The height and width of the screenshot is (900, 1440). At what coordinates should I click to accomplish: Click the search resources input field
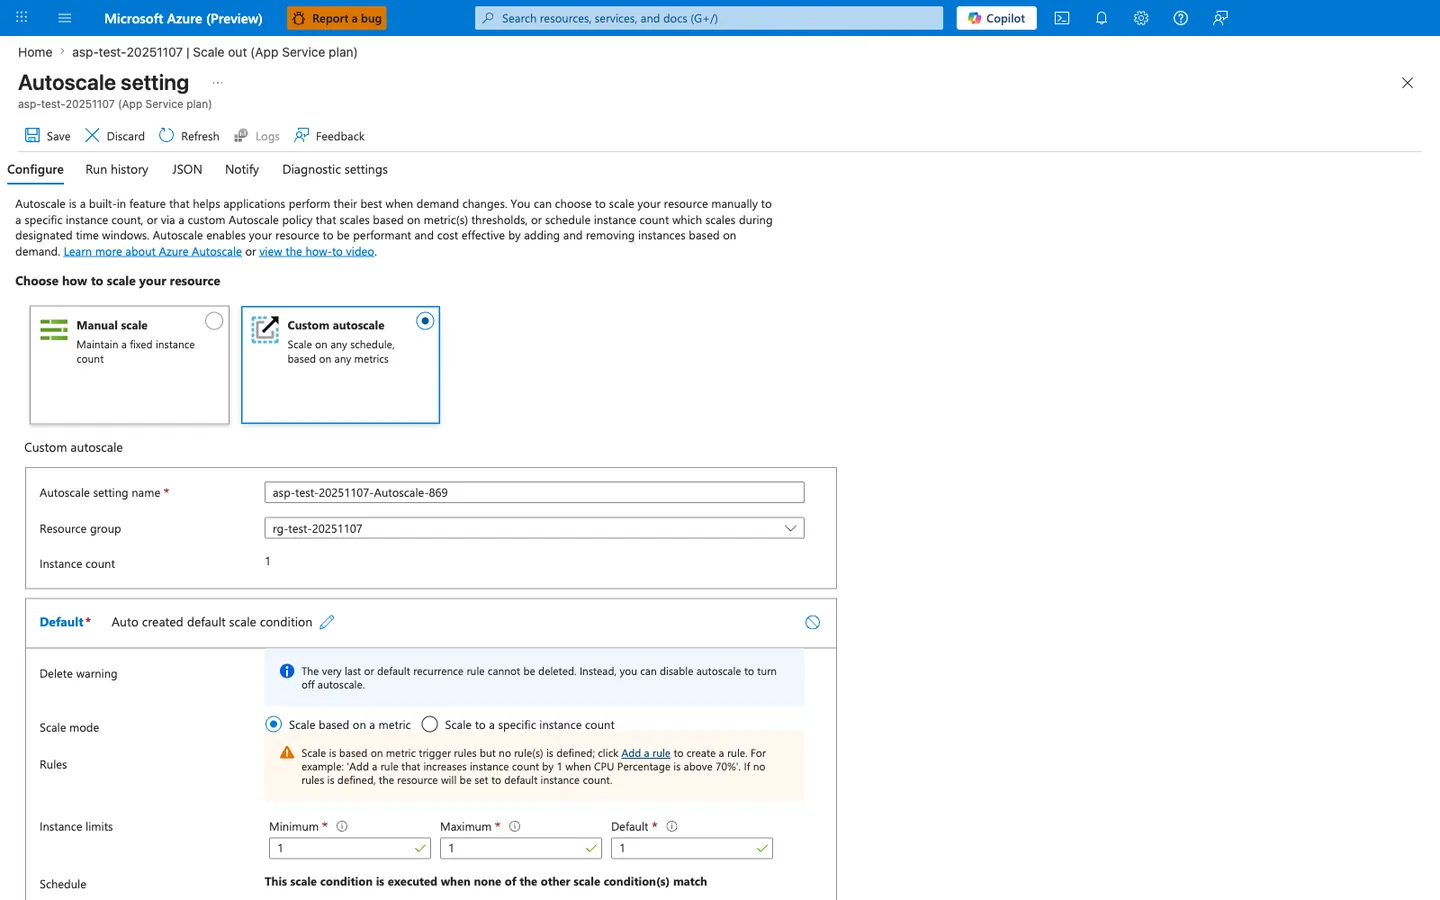[x=709, y=18]
